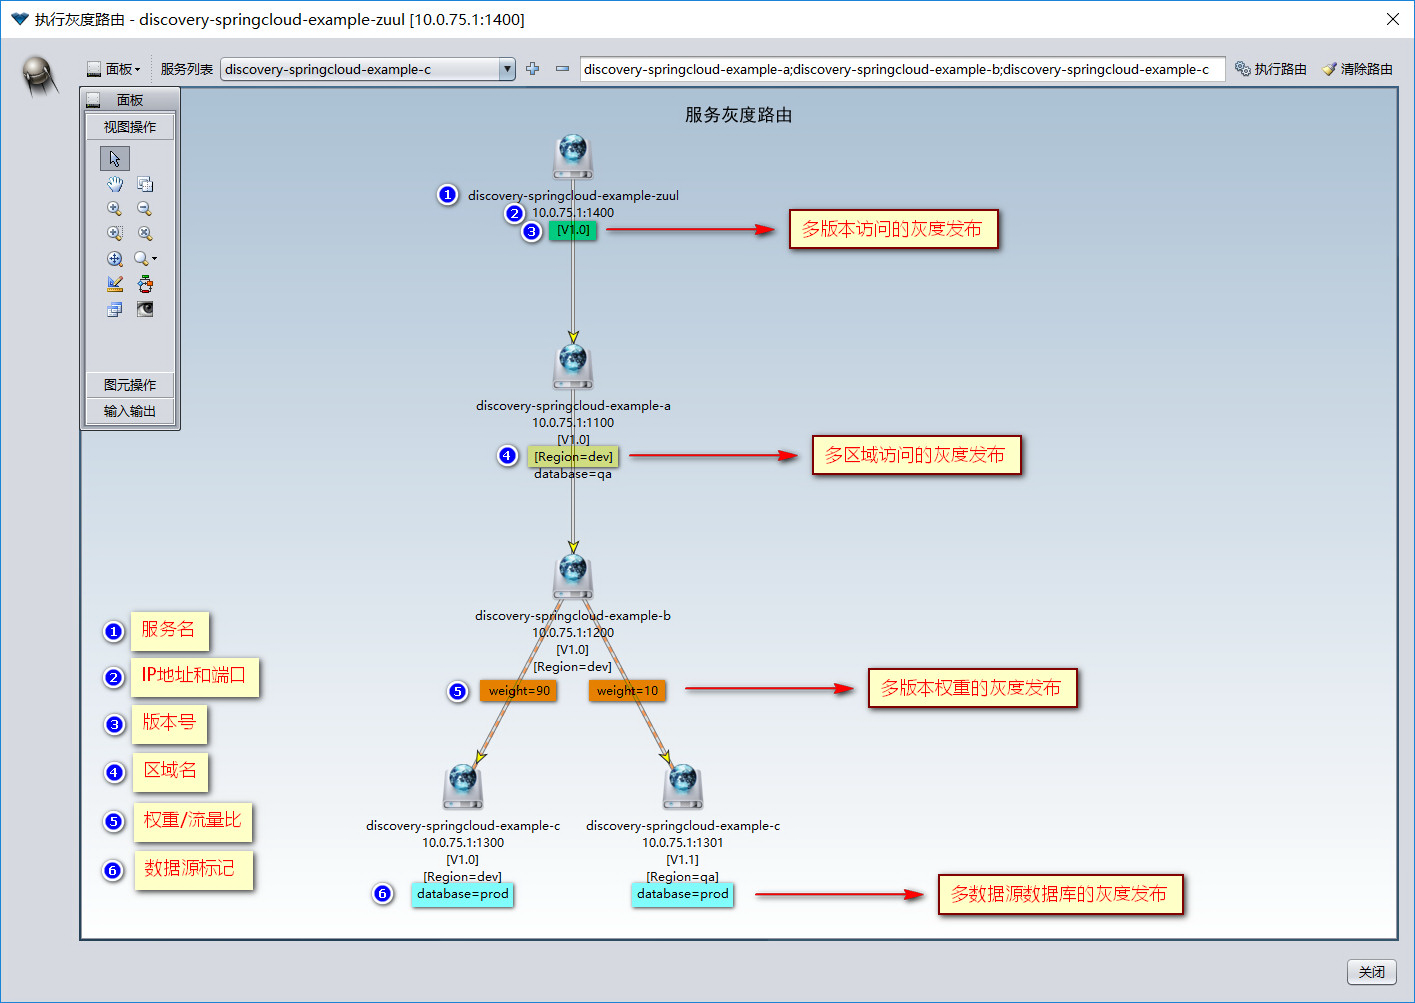Close the dialog with the X button
This screenshot has height=1003, width=1415.
[x=1393, y=19]
